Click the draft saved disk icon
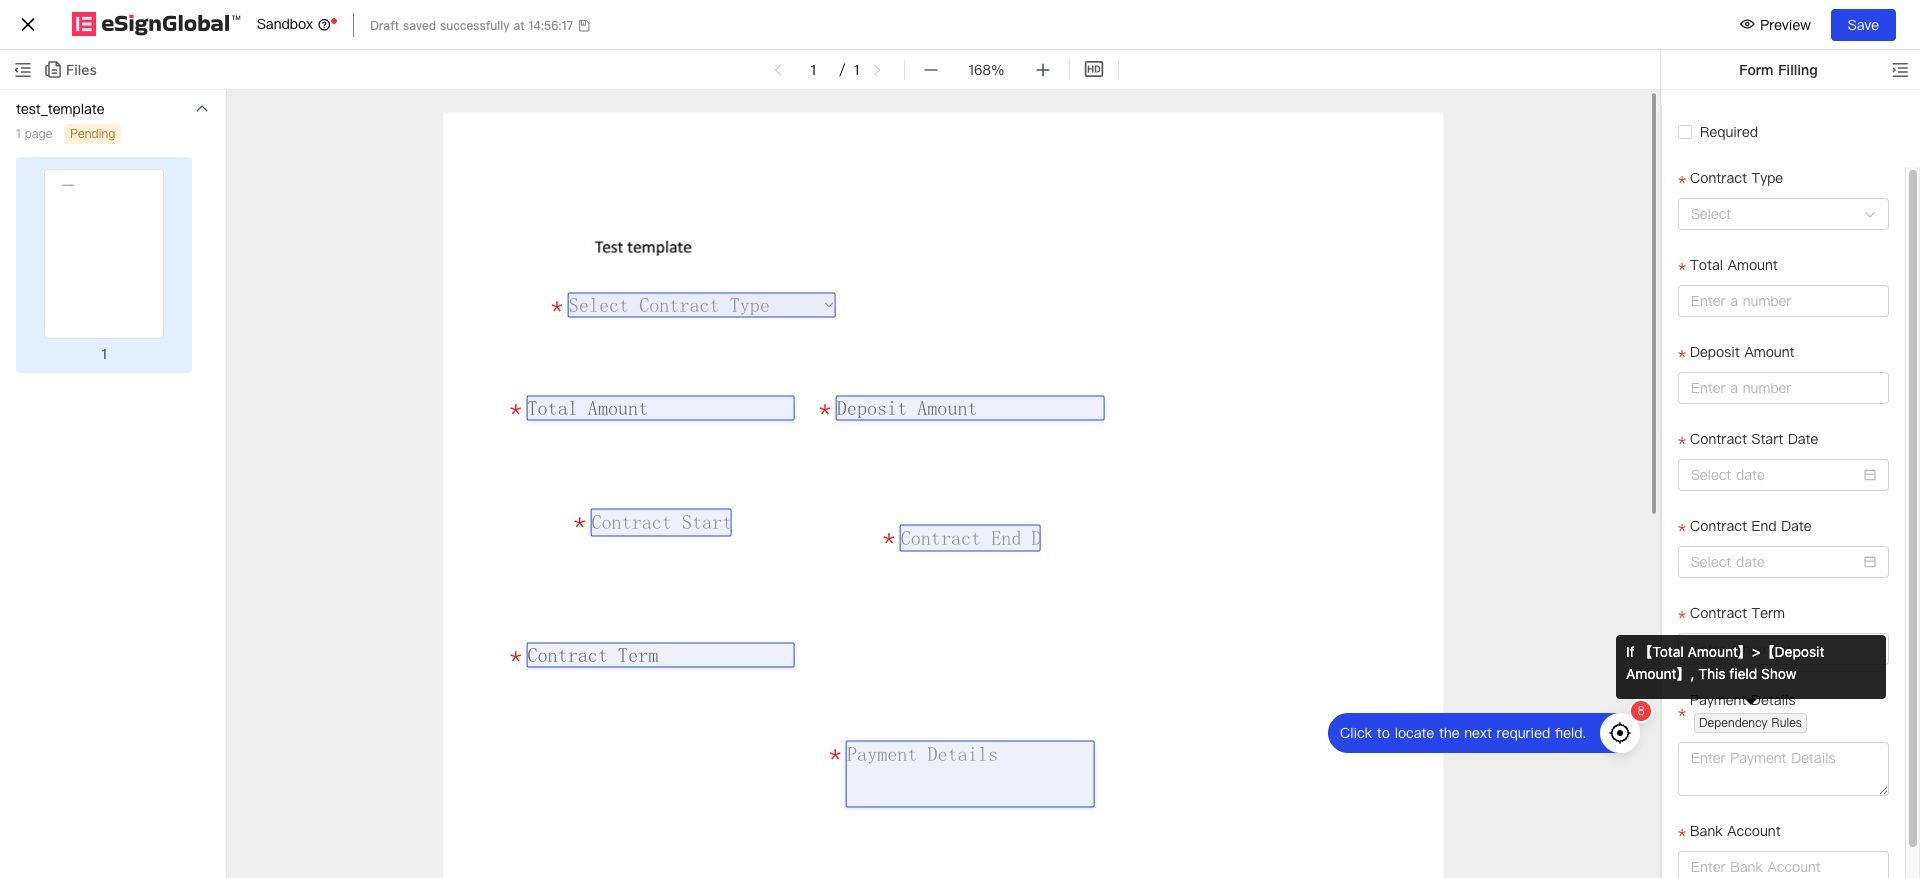 pos(584,26)
